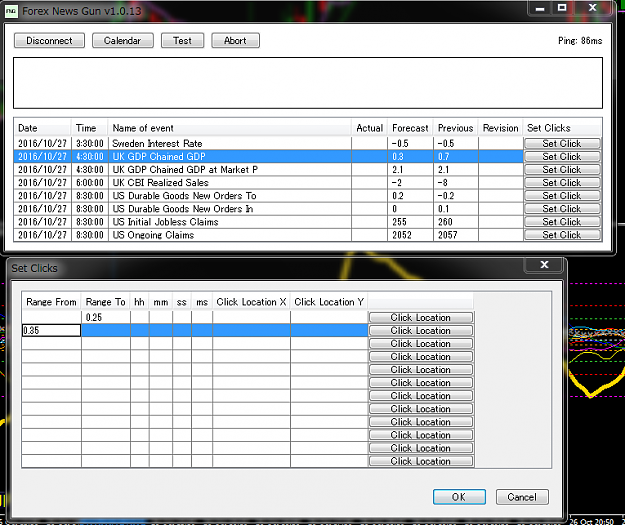Click the Click Location Y column header
Viewport: 625px width, 525px height.
click(x=329, y=302)
